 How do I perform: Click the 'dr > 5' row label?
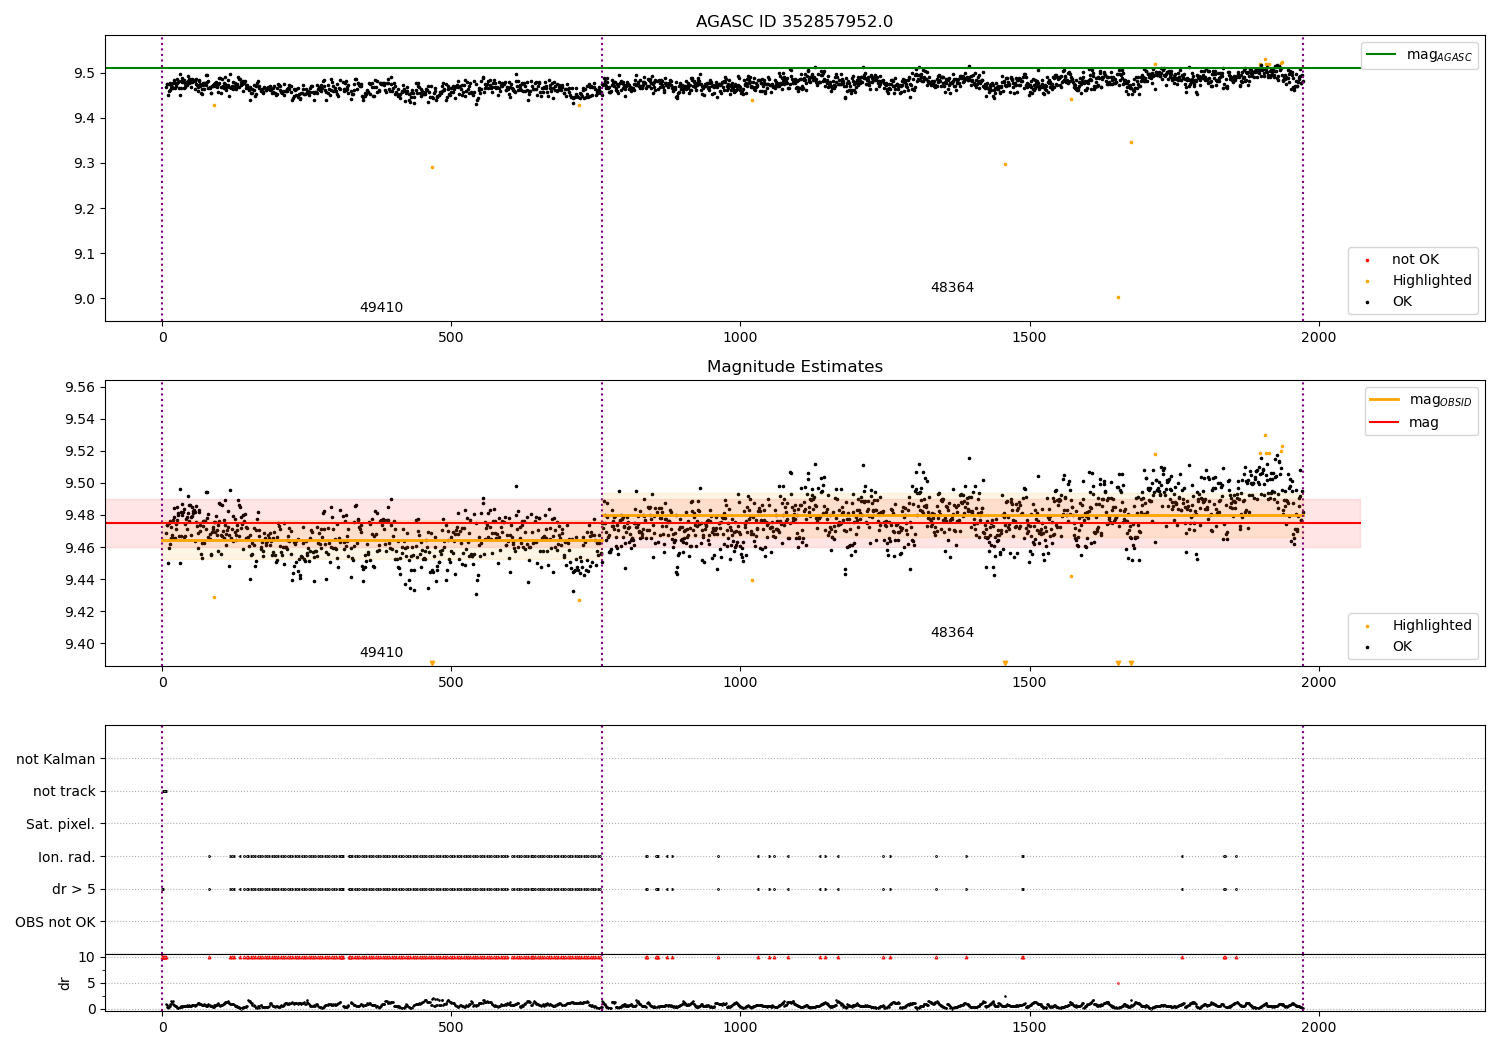pyautogui.click(x=74, y=890)
